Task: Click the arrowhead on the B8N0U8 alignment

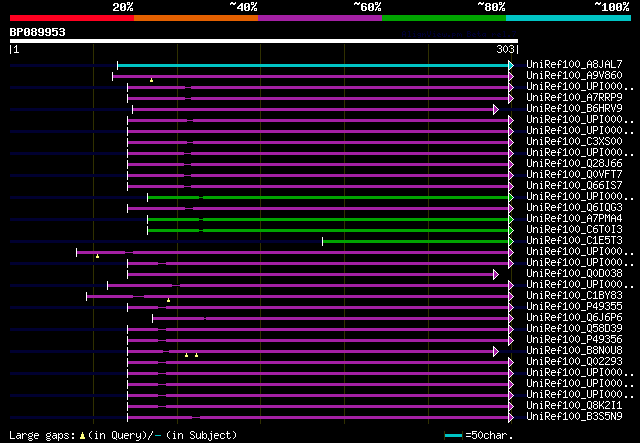Action: (x=495, y=351)
